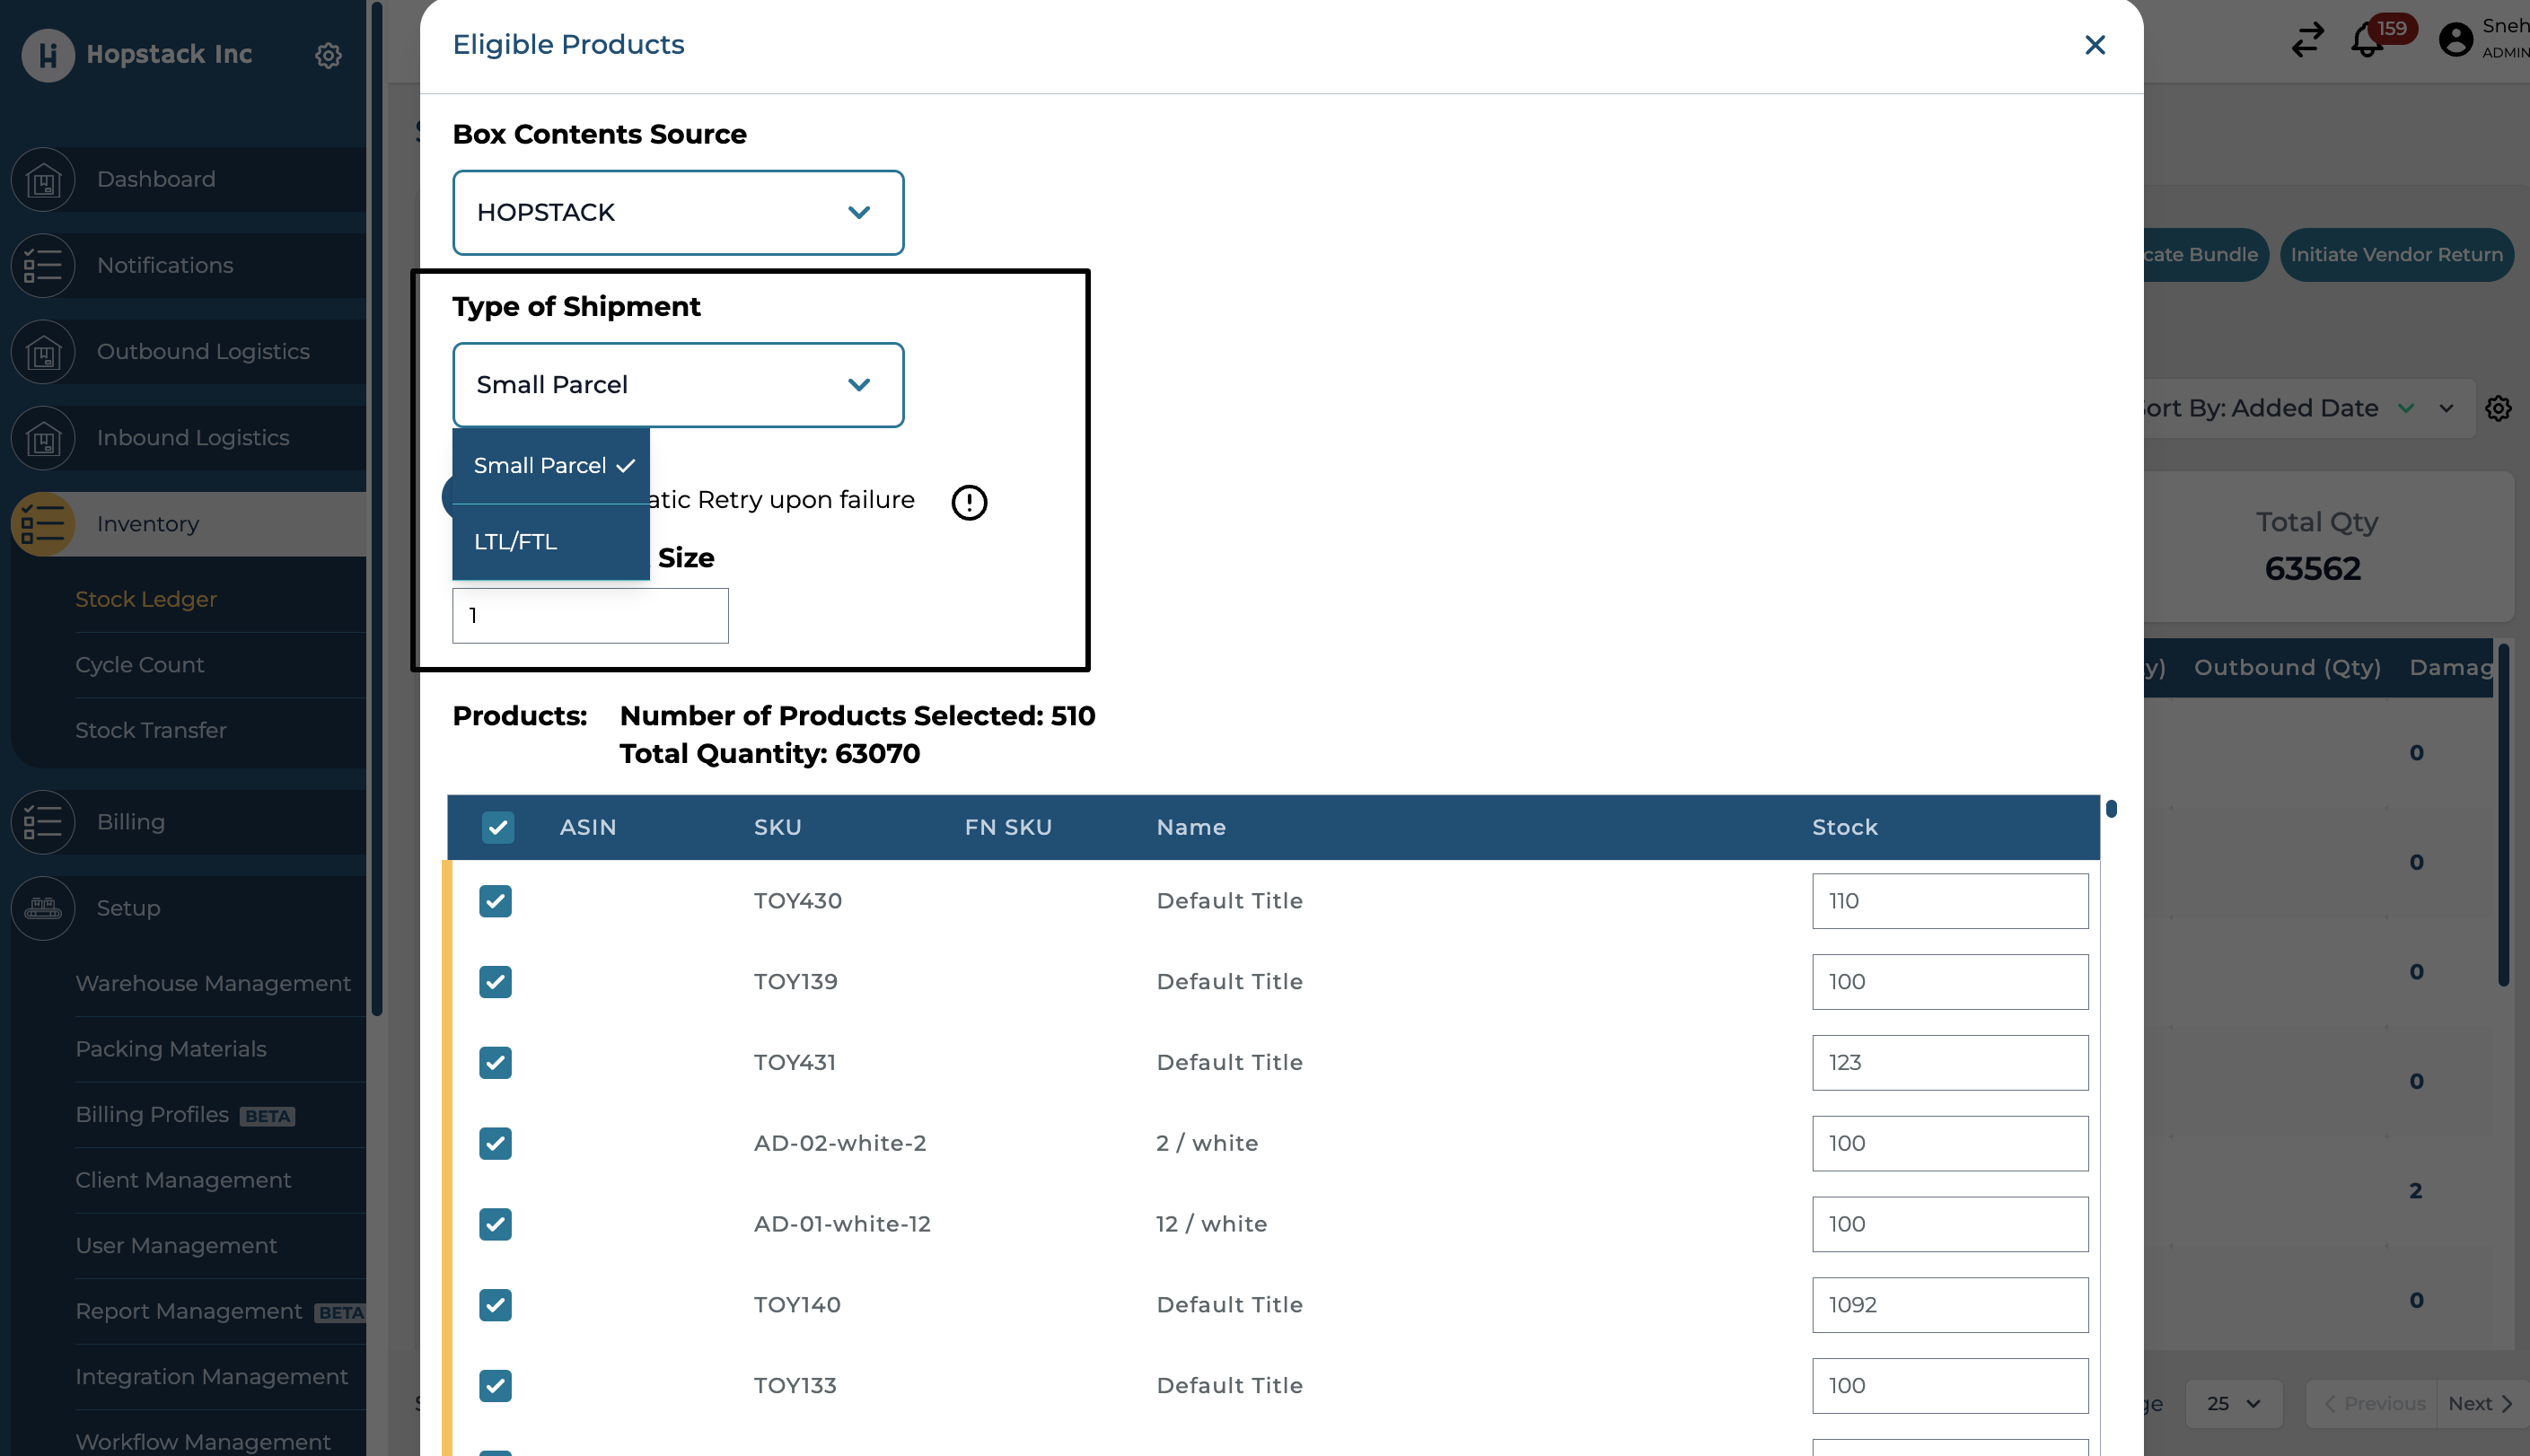Click the Dashboard sidebar icon
2530x1456 pixels.
43,180
